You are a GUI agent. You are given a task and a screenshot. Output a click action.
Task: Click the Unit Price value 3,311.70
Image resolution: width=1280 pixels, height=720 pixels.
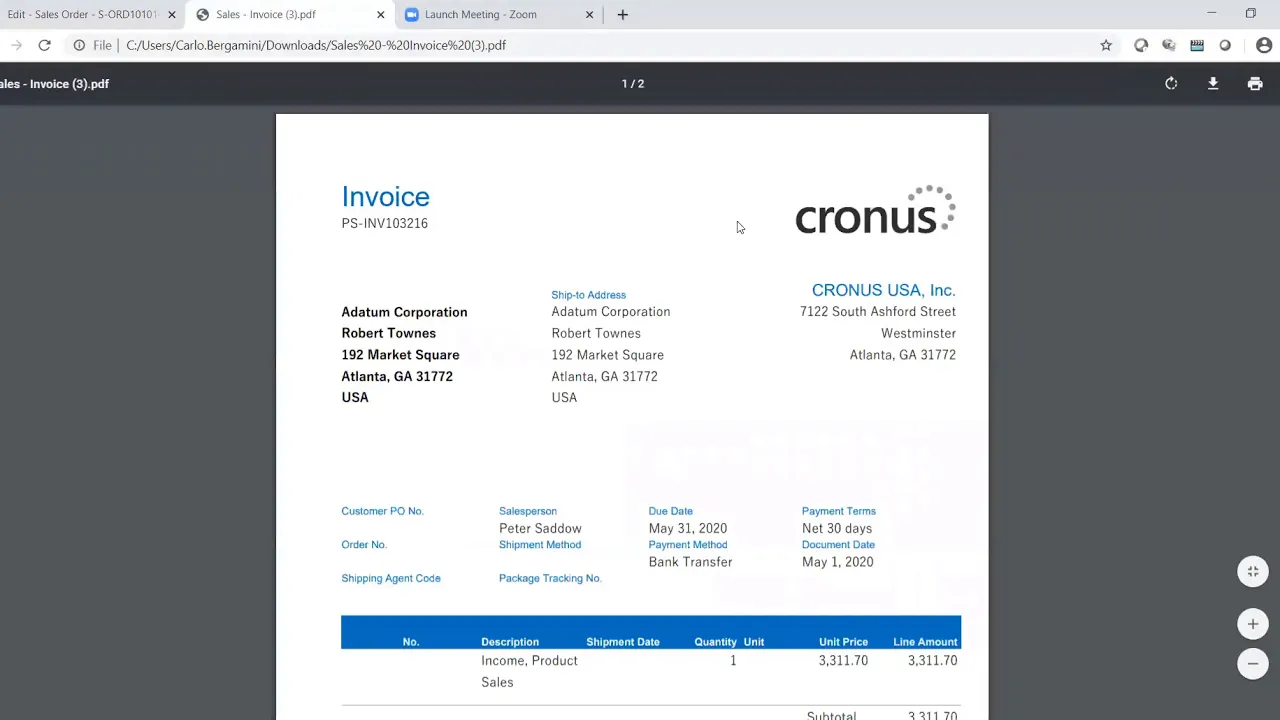[x=843, y=661]
